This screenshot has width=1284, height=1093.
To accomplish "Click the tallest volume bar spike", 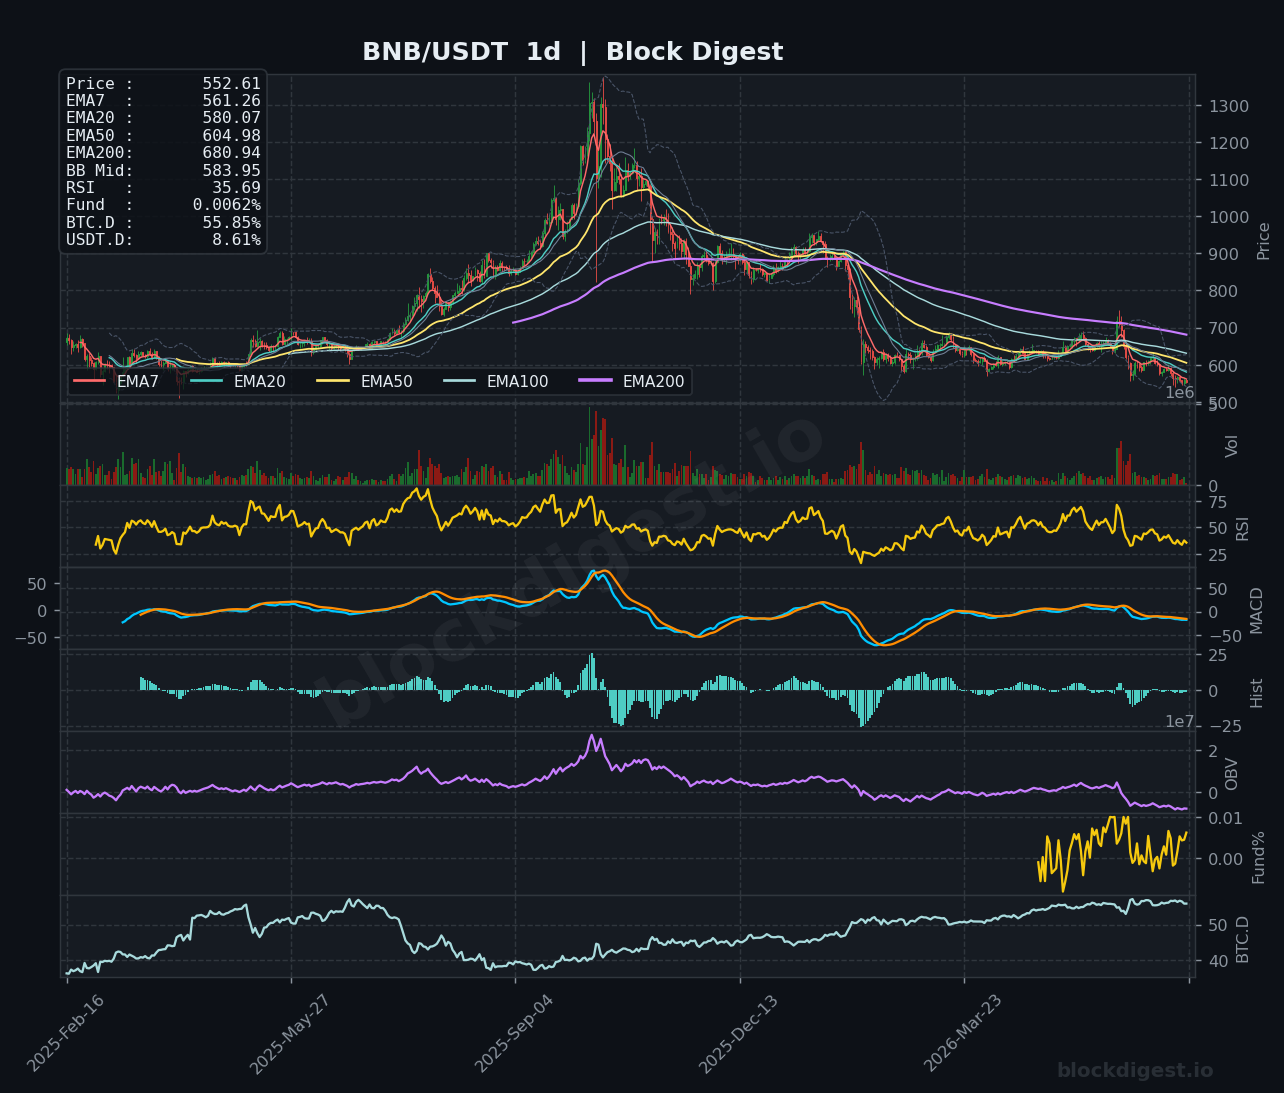I will pos(592,447).
